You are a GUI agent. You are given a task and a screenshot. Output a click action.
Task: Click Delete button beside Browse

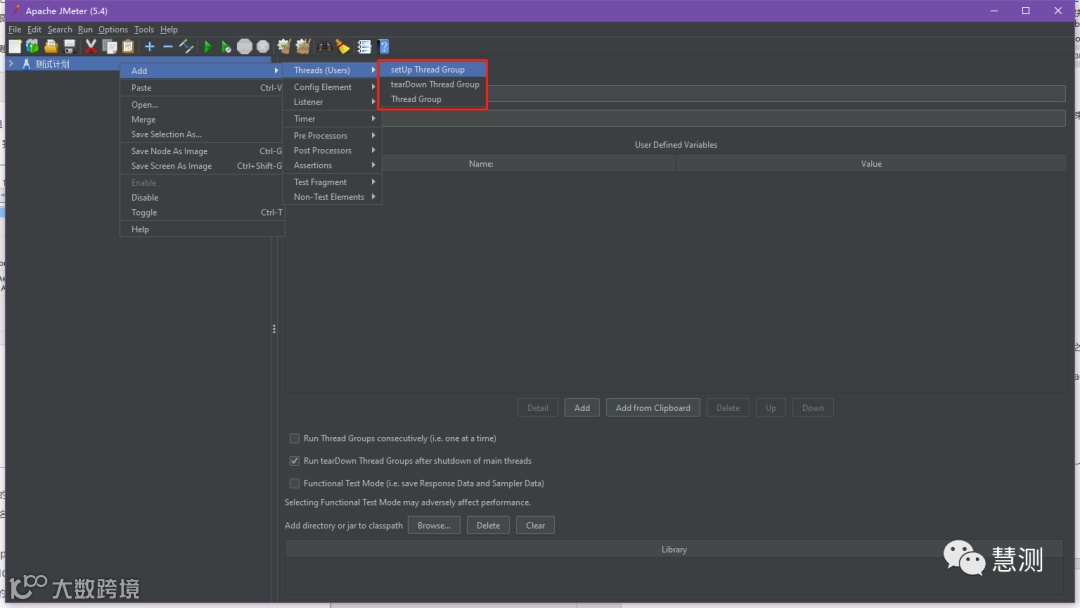(x=488, y=525)
